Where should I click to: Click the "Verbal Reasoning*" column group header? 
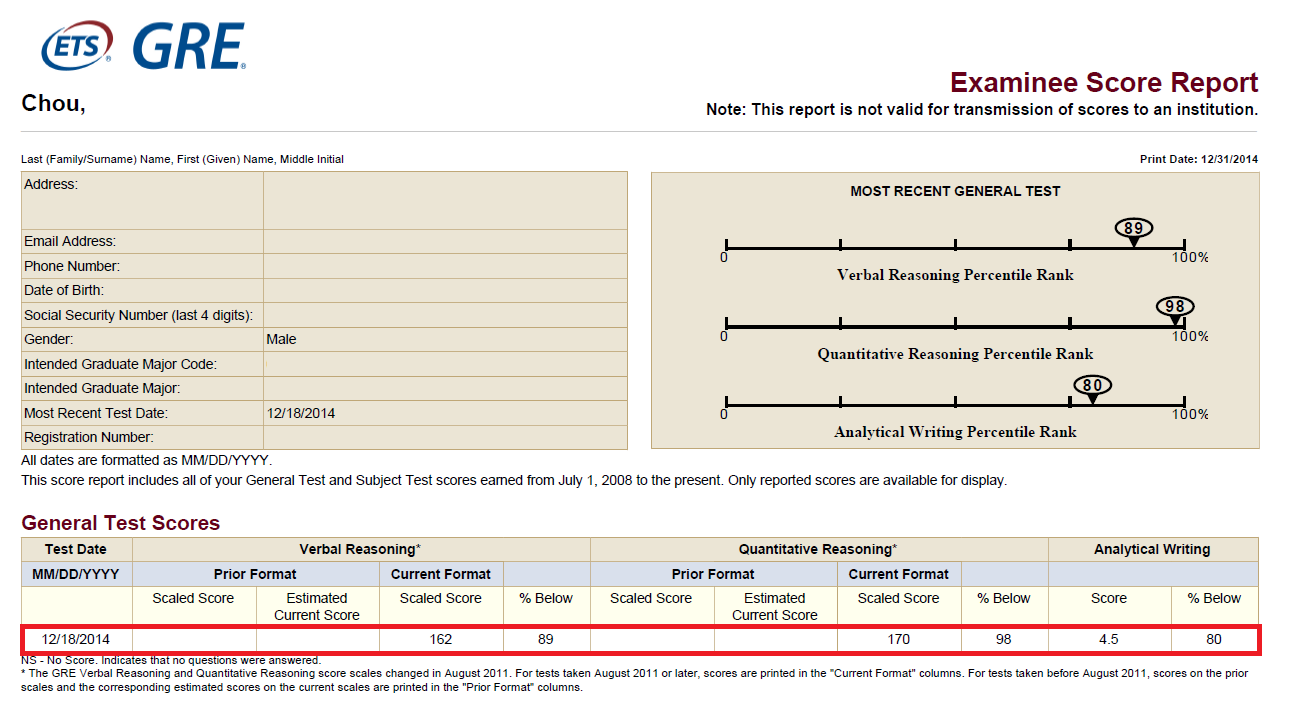click(360, 549)
